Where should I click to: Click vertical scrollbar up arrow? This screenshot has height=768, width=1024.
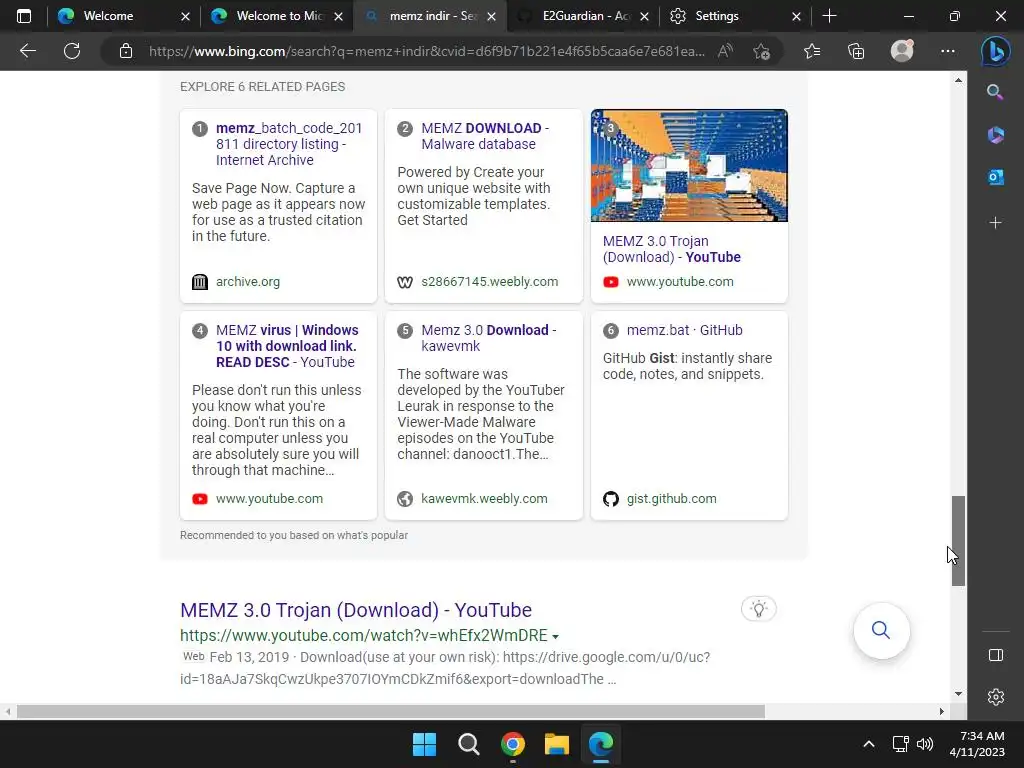(x=958, y=80)
